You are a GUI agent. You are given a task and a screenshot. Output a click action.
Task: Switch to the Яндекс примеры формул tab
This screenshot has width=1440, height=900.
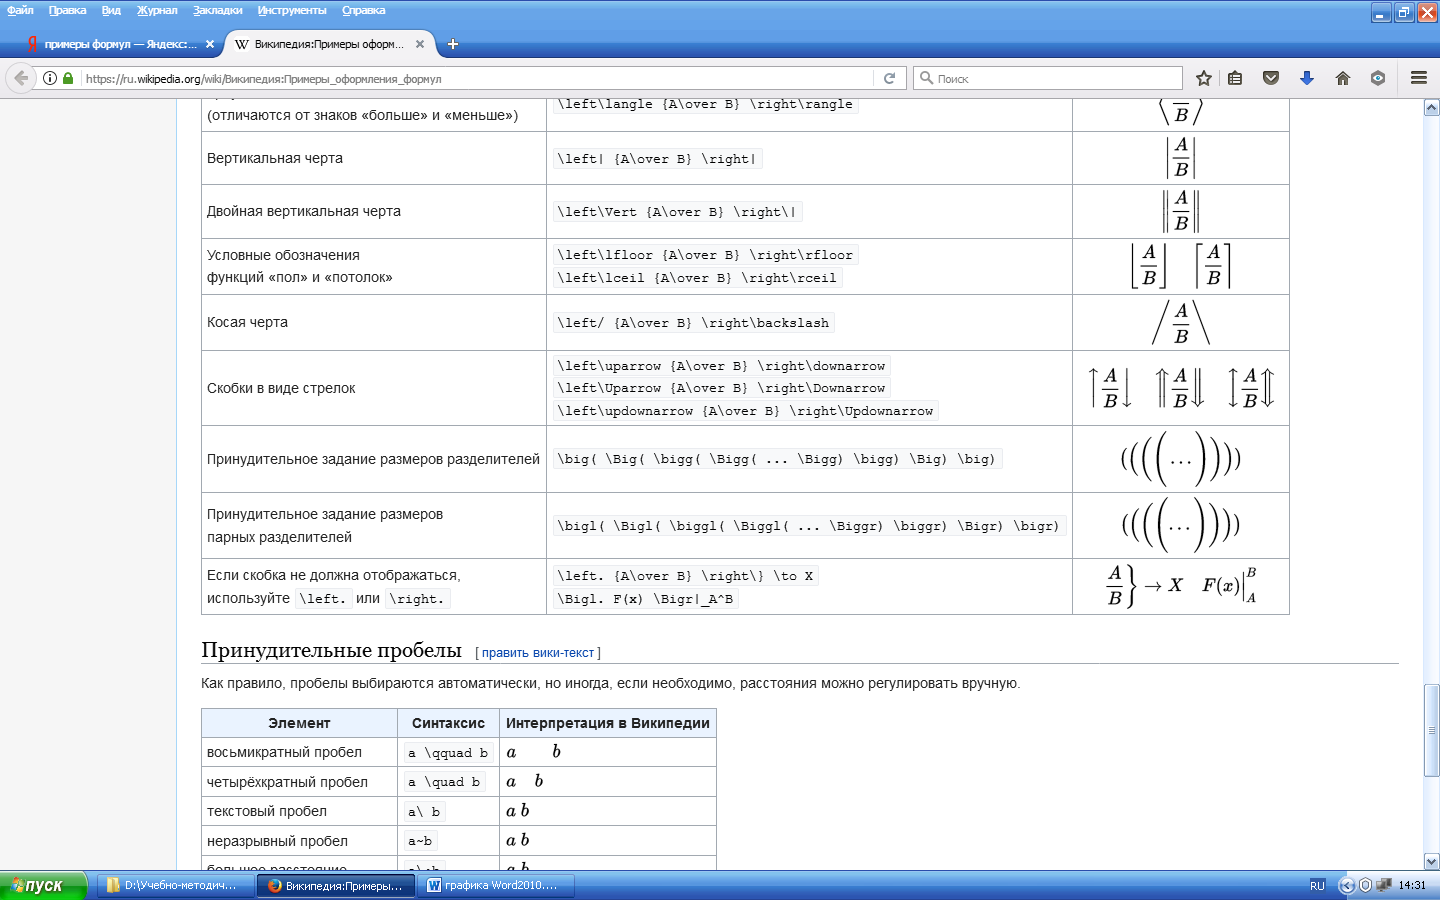tap(112, 44)
